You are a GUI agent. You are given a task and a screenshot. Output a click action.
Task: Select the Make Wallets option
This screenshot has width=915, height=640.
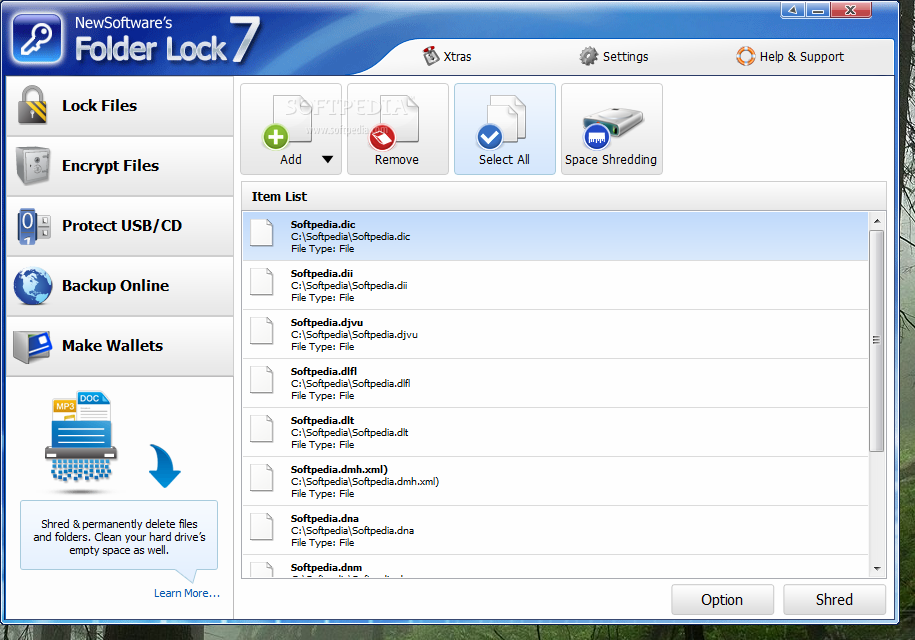click(x=33, y=345)
